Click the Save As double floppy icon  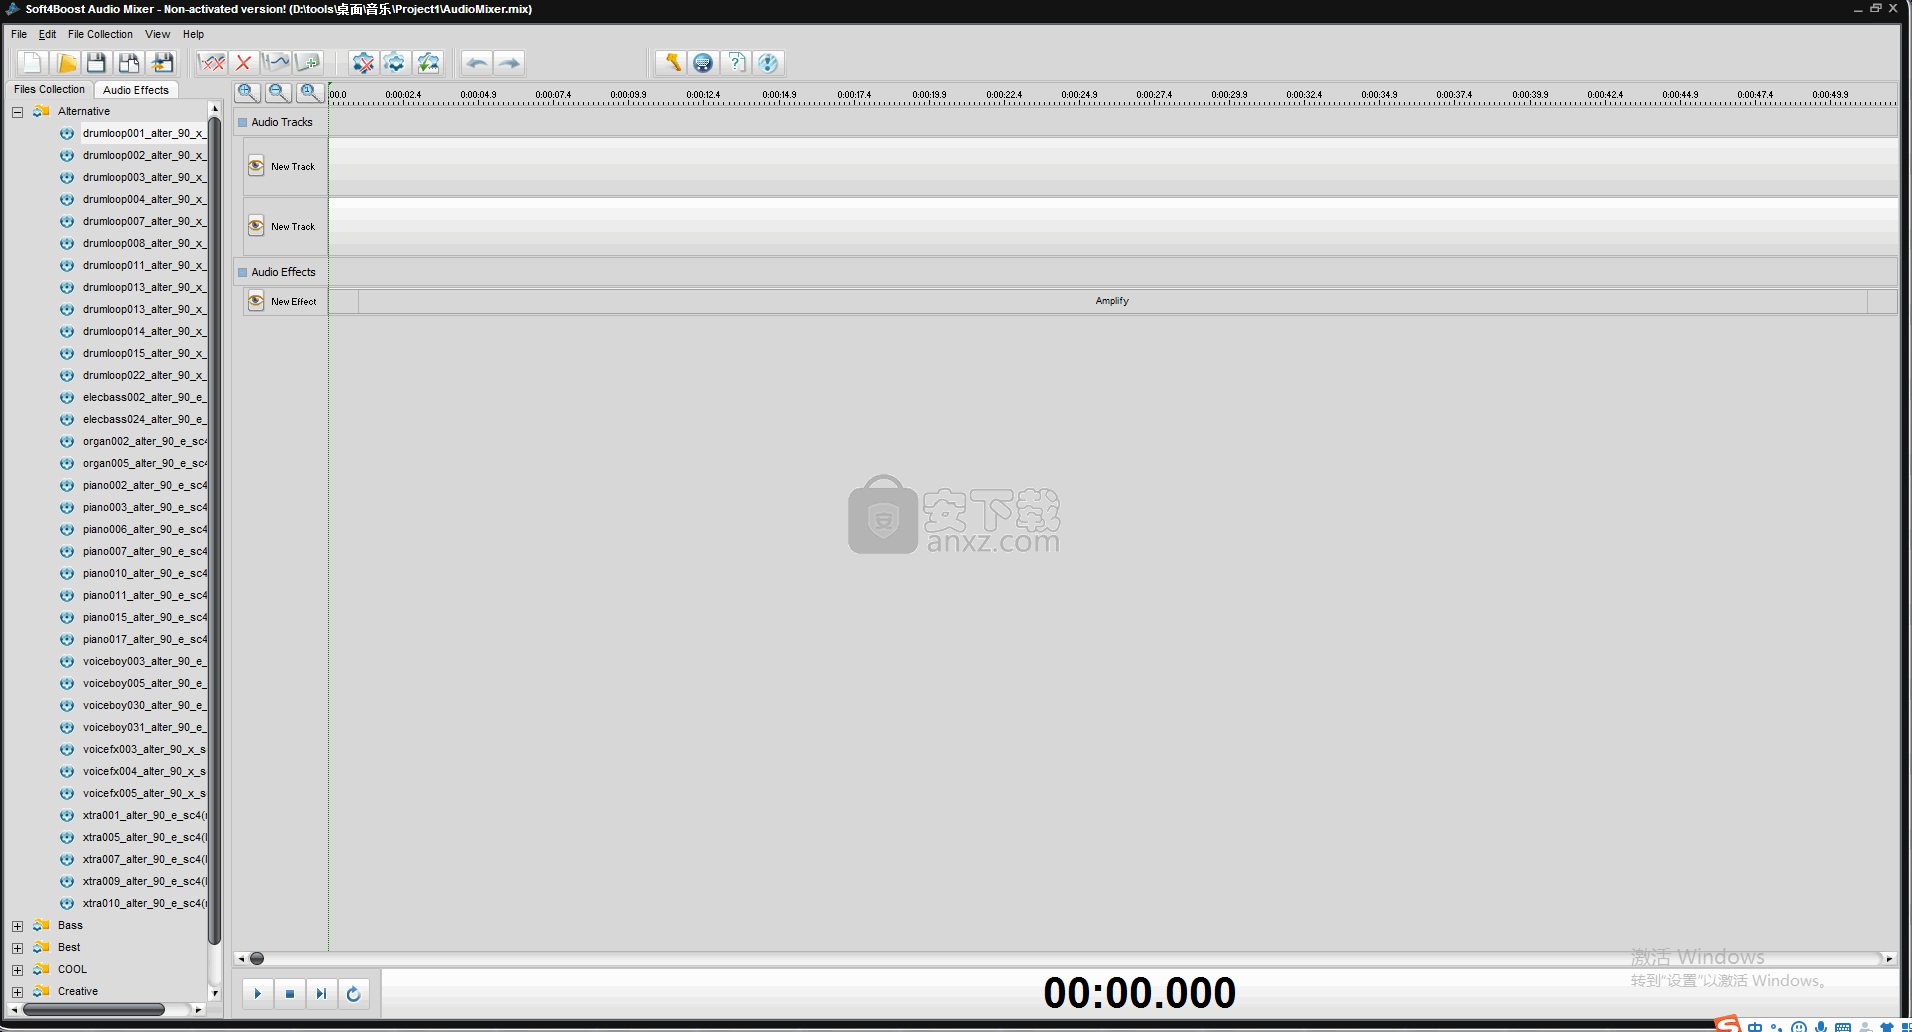click(129, 63)
